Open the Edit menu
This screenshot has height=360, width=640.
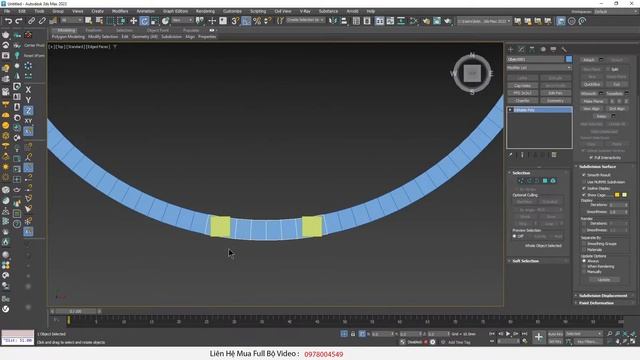click(22, 11)
